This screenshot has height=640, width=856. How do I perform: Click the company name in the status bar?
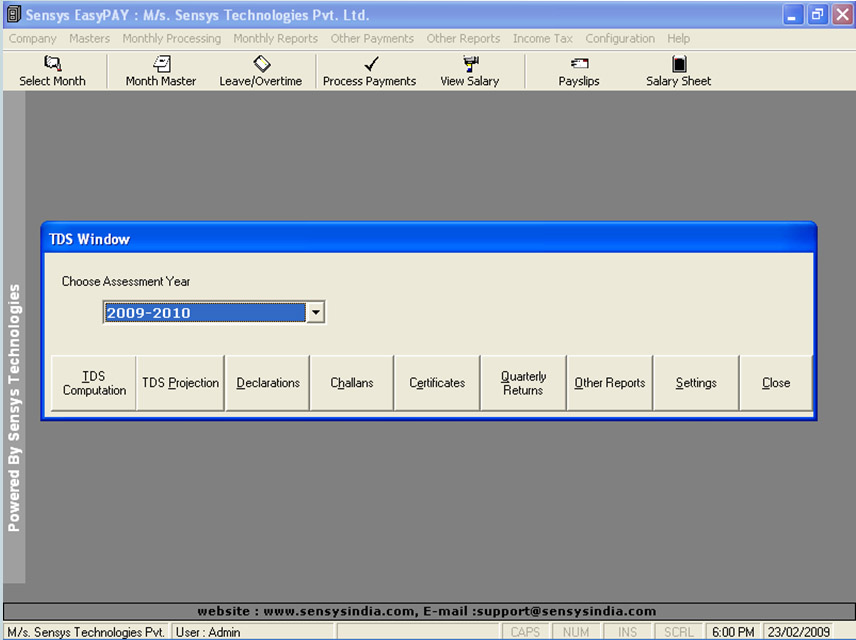[86, 632]
